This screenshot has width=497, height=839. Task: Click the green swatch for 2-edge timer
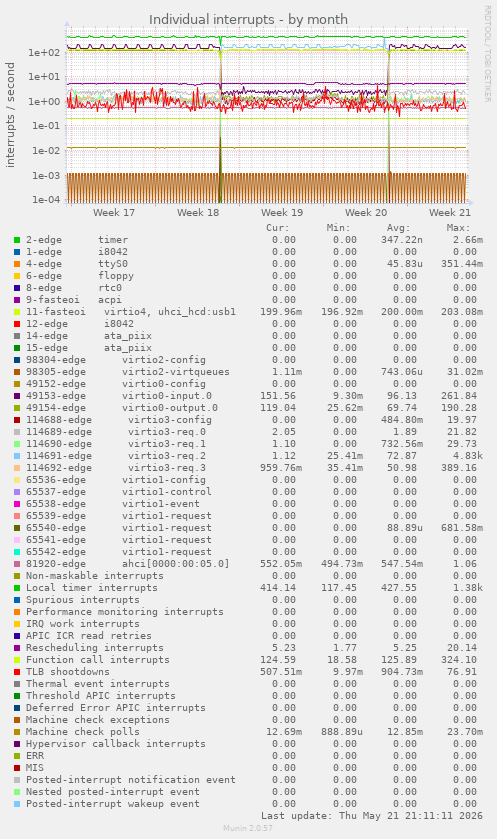17,240
